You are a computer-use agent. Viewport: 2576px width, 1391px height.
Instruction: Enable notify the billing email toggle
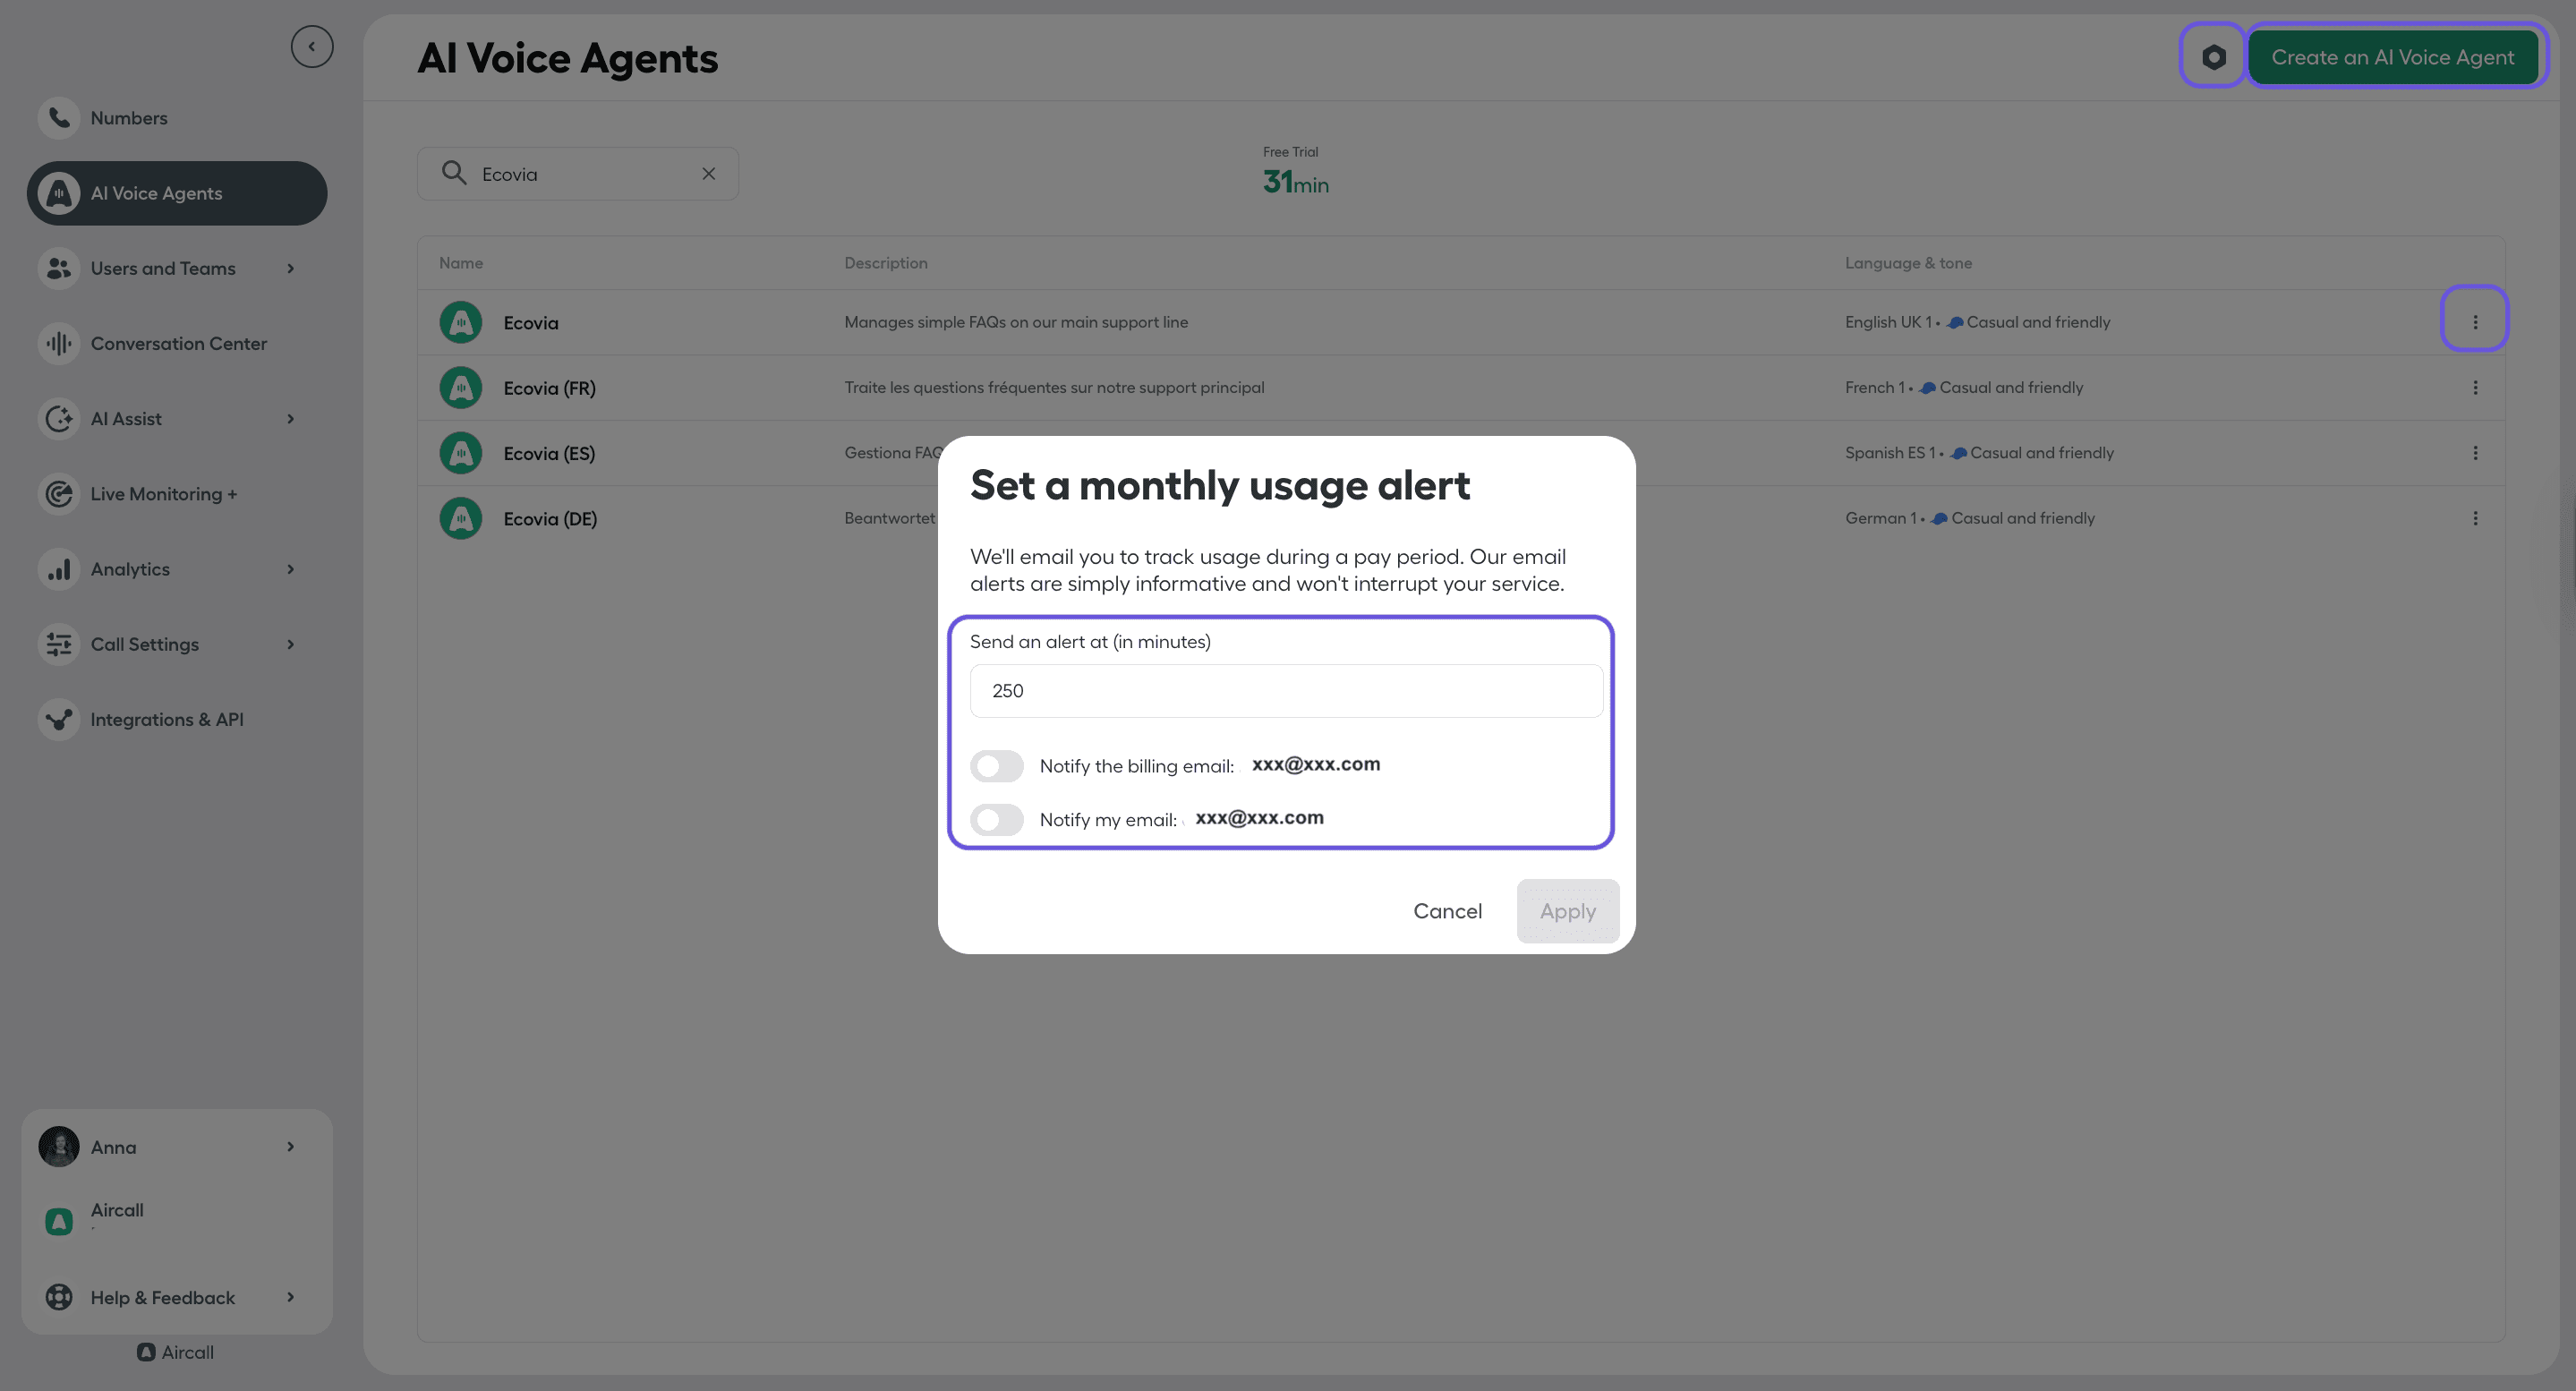coord(996,766)
